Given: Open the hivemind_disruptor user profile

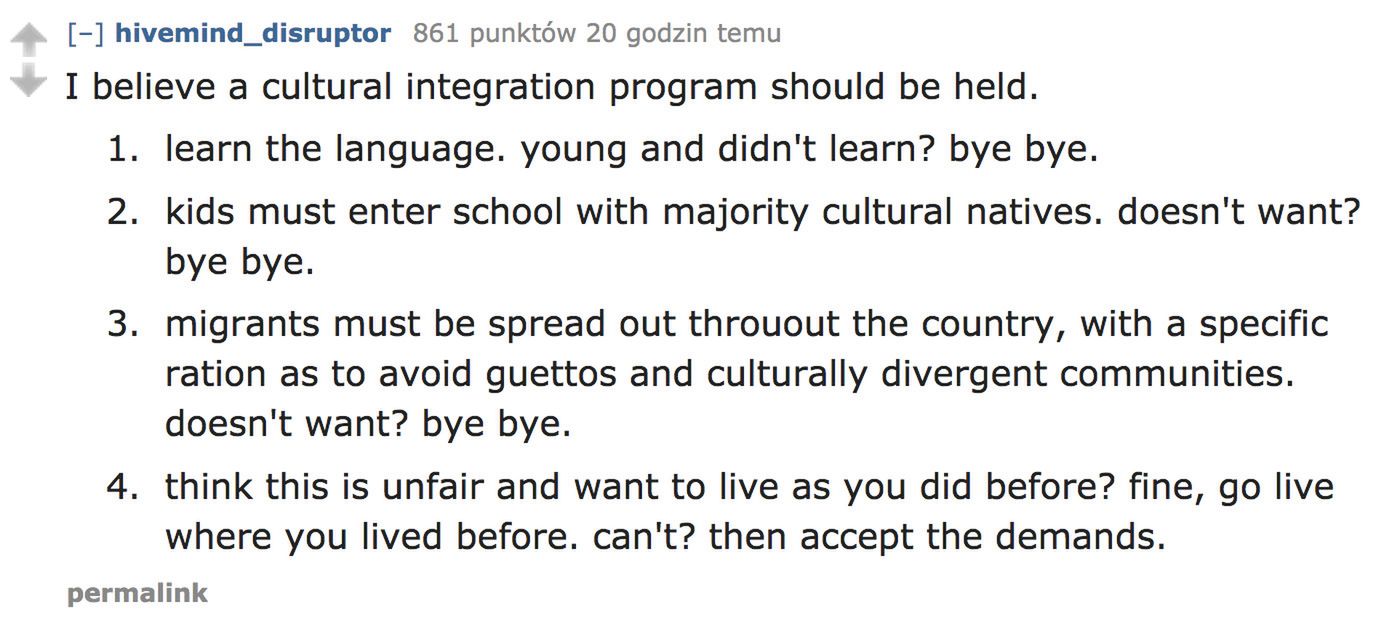Looking at the screenshot, I should pyautogui.click(x=253, y=33).
